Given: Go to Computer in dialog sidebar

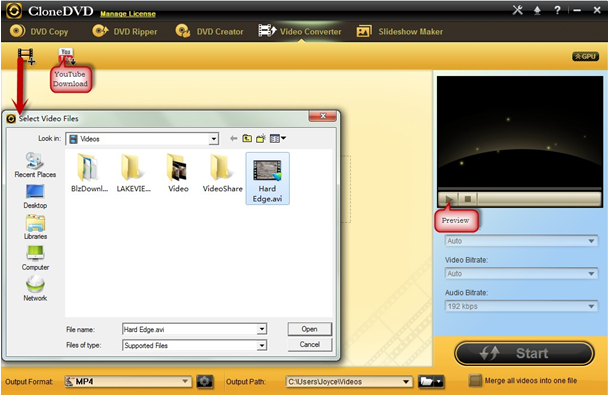Looking at the screenshot, I should pos(35,258).
